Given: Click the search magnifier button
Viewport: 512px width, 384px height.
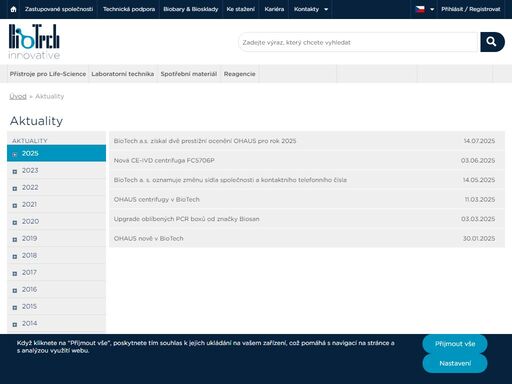Looking at the screenshot, I should point(492,42).
